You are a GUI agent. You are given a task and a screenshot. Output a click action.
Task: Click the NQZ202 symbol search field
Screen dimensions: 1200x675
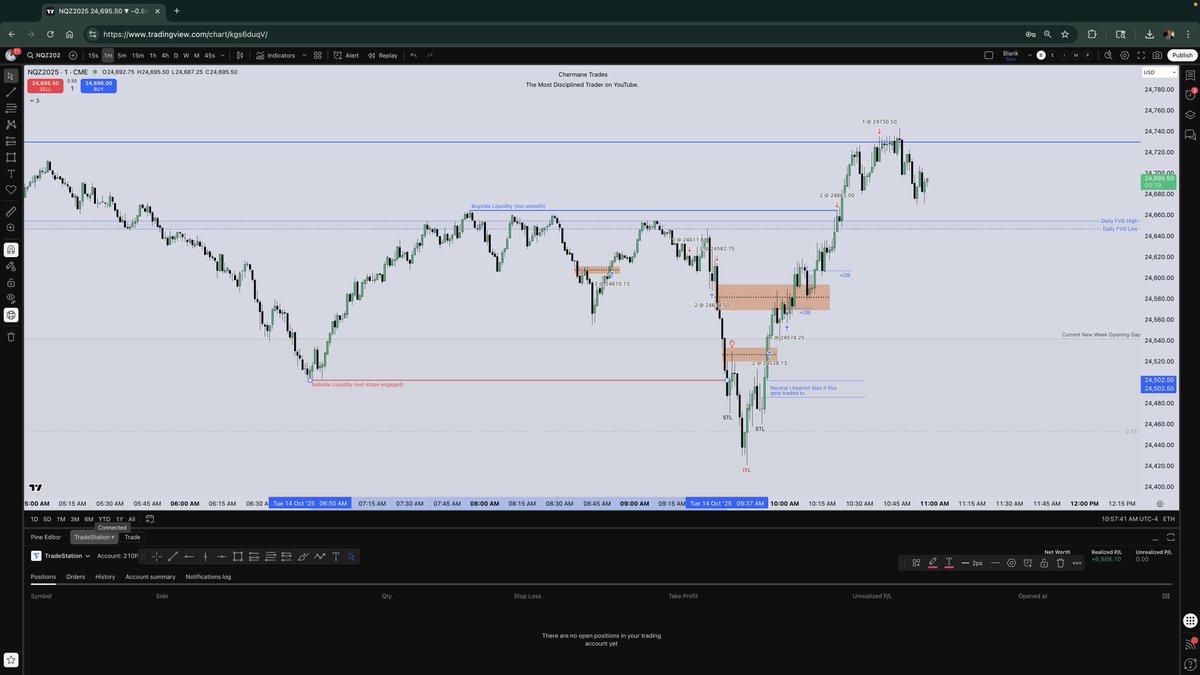44,56
